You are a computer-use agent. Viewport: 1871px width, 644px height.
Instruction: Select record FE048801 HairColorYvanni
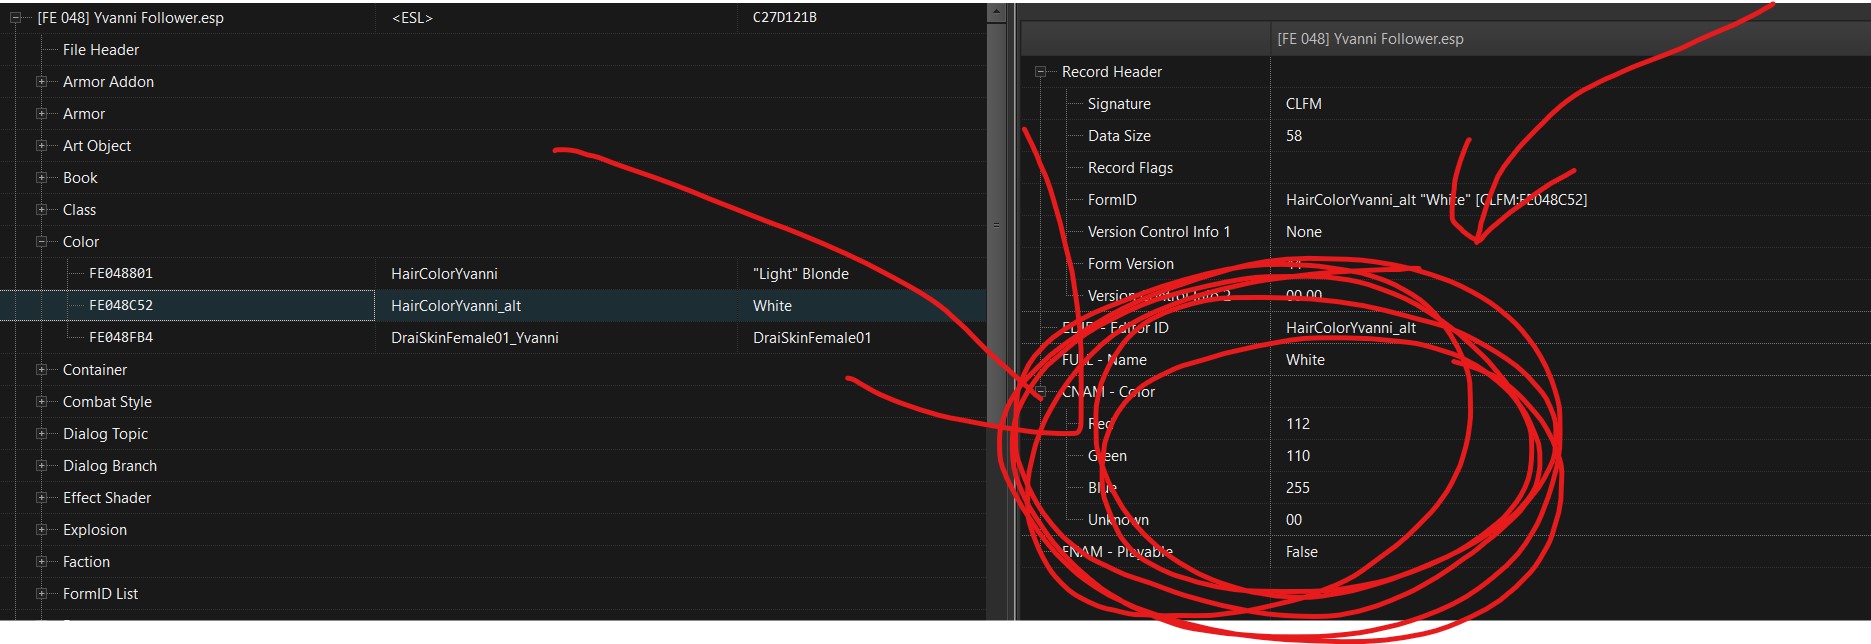[120, 274]
